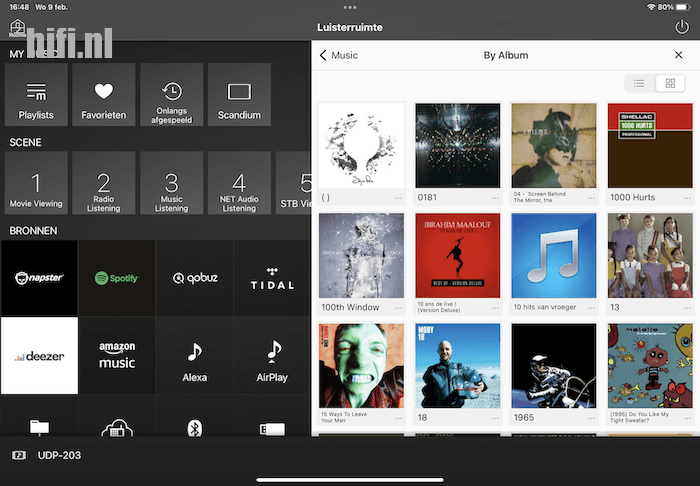Open more options for album 13
The height and width of the screenshot is (486, 700).
point(687,308)
